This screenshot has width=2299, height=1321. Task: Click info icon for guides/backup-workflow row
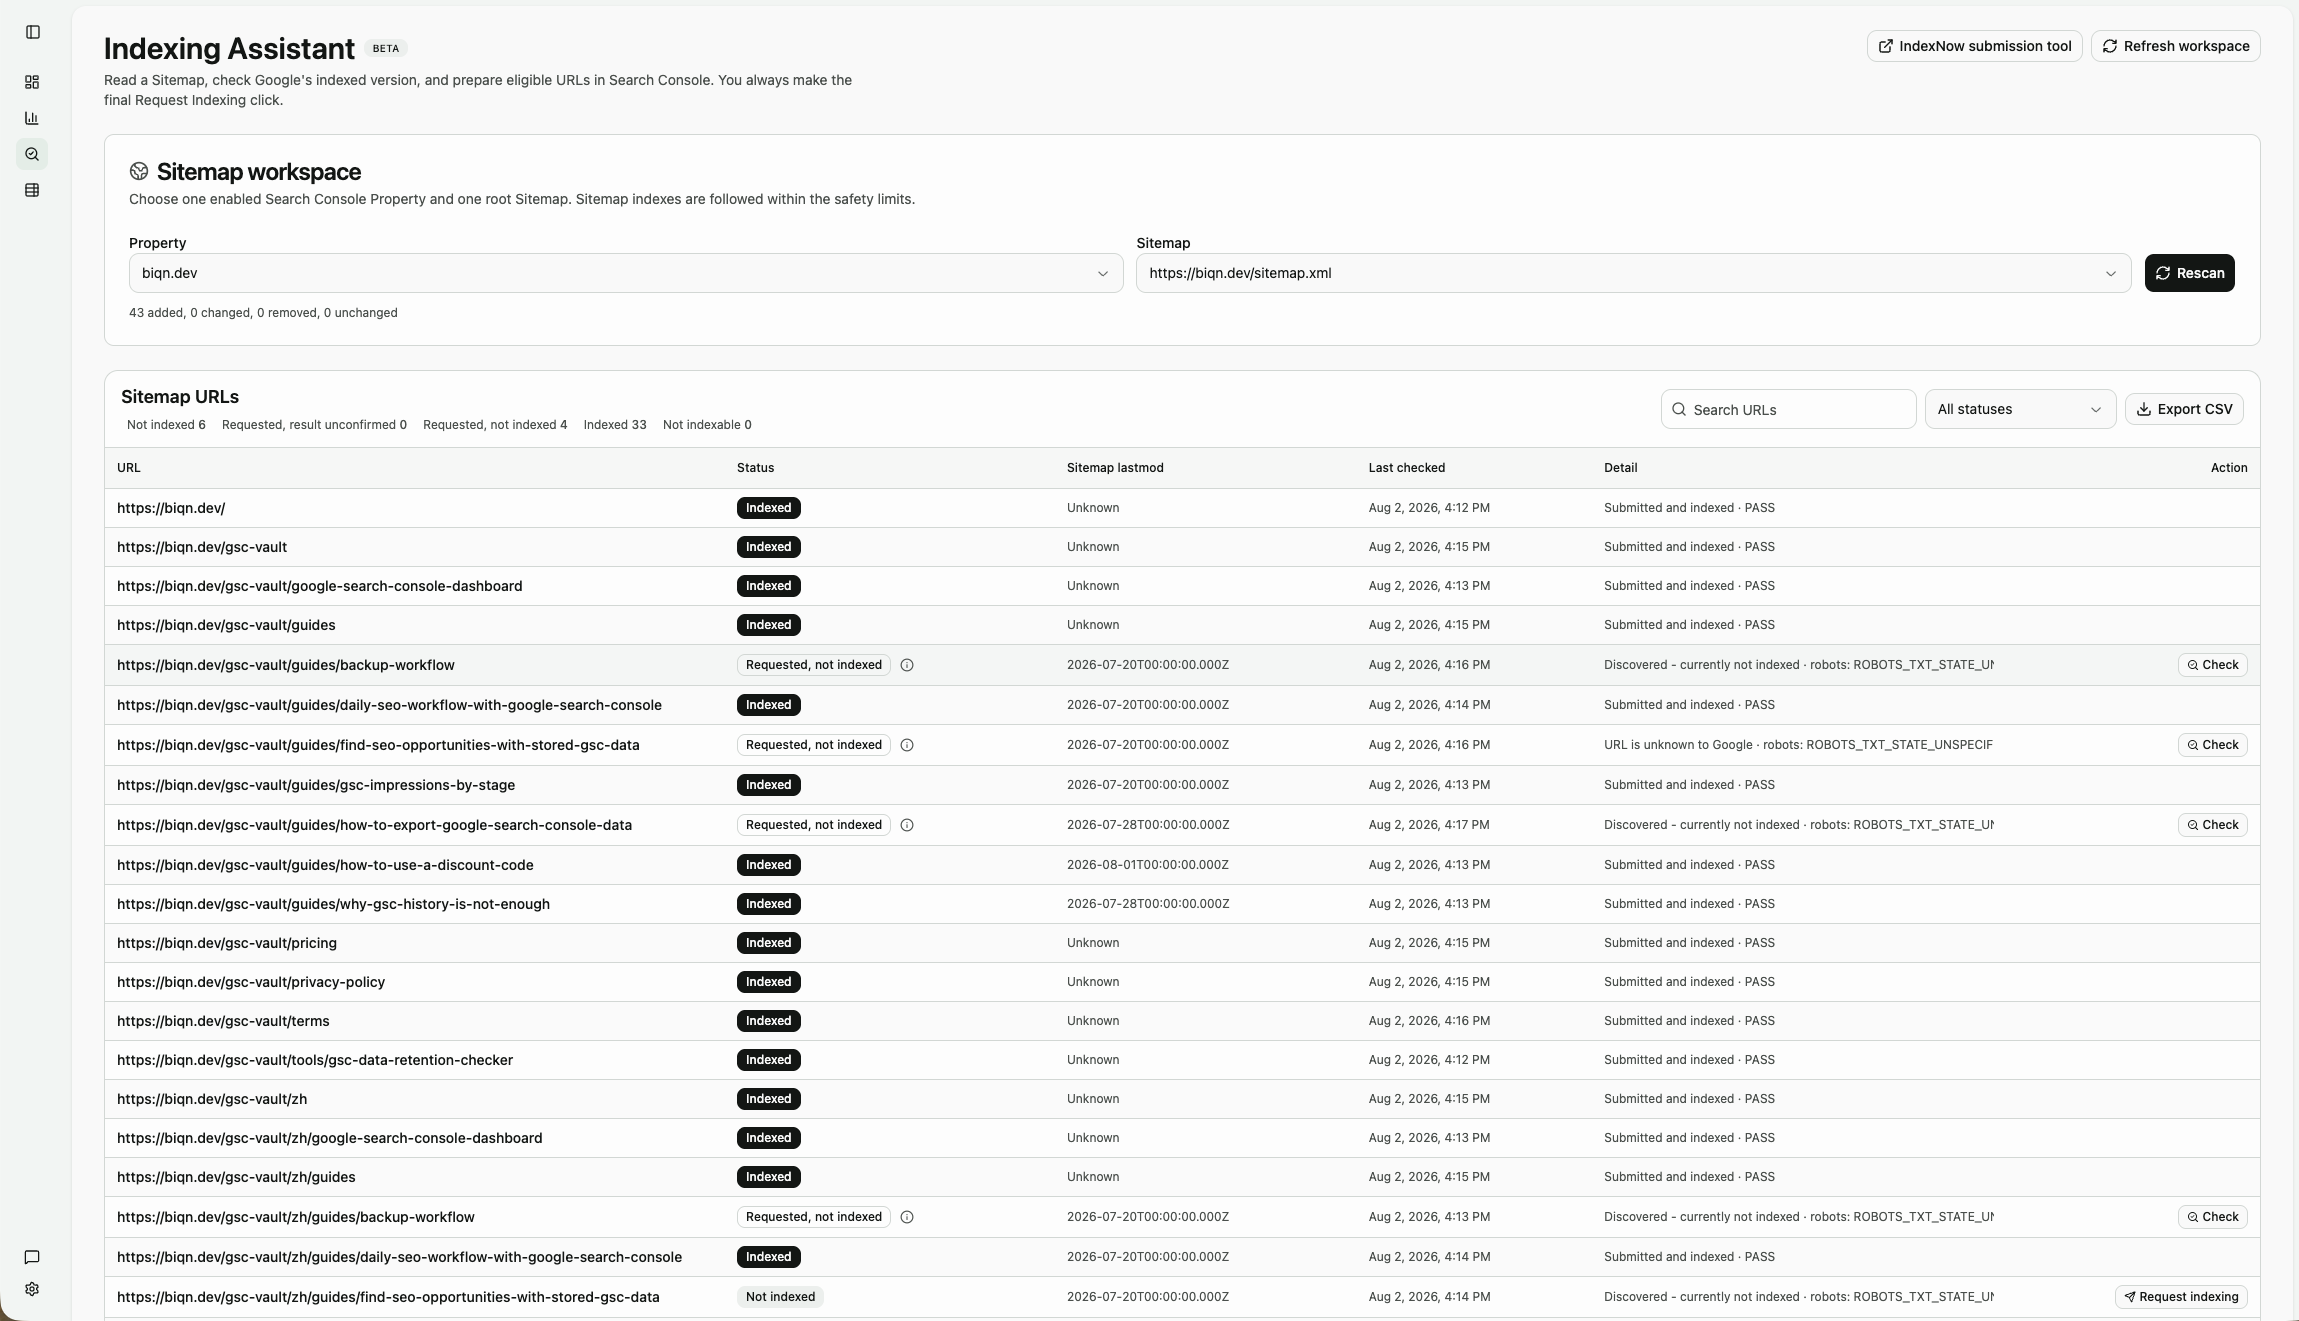pyautogui.click(x=907, y=665)
